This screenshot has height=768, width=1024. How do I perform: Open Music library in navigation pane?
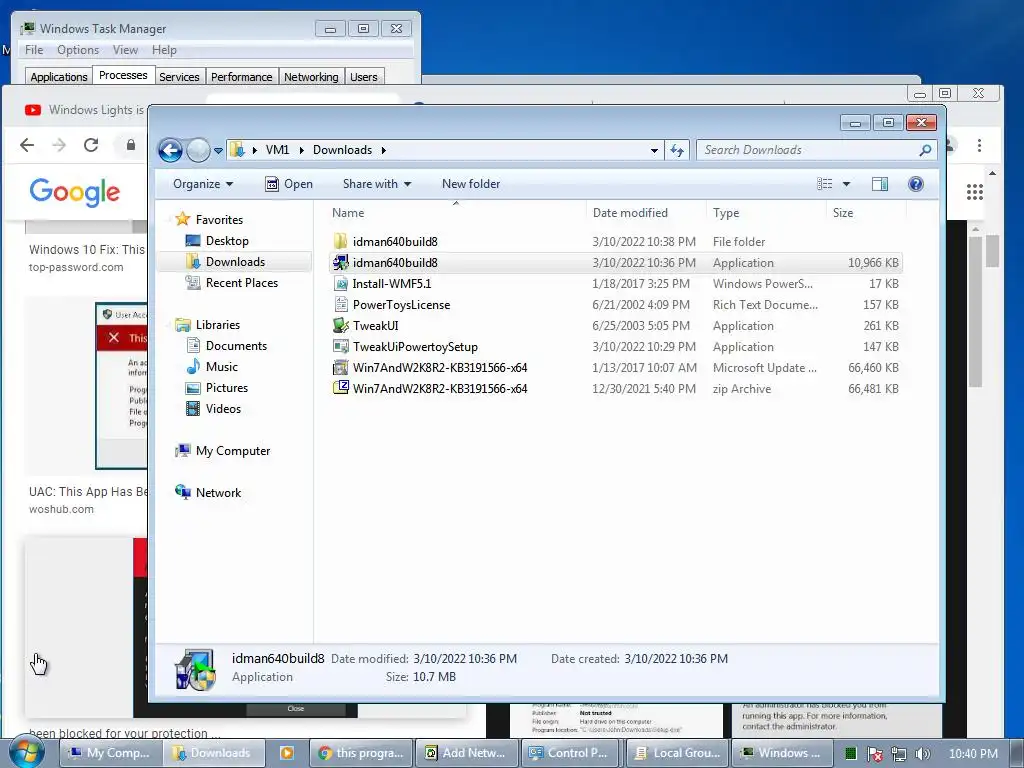click(212, 366)
